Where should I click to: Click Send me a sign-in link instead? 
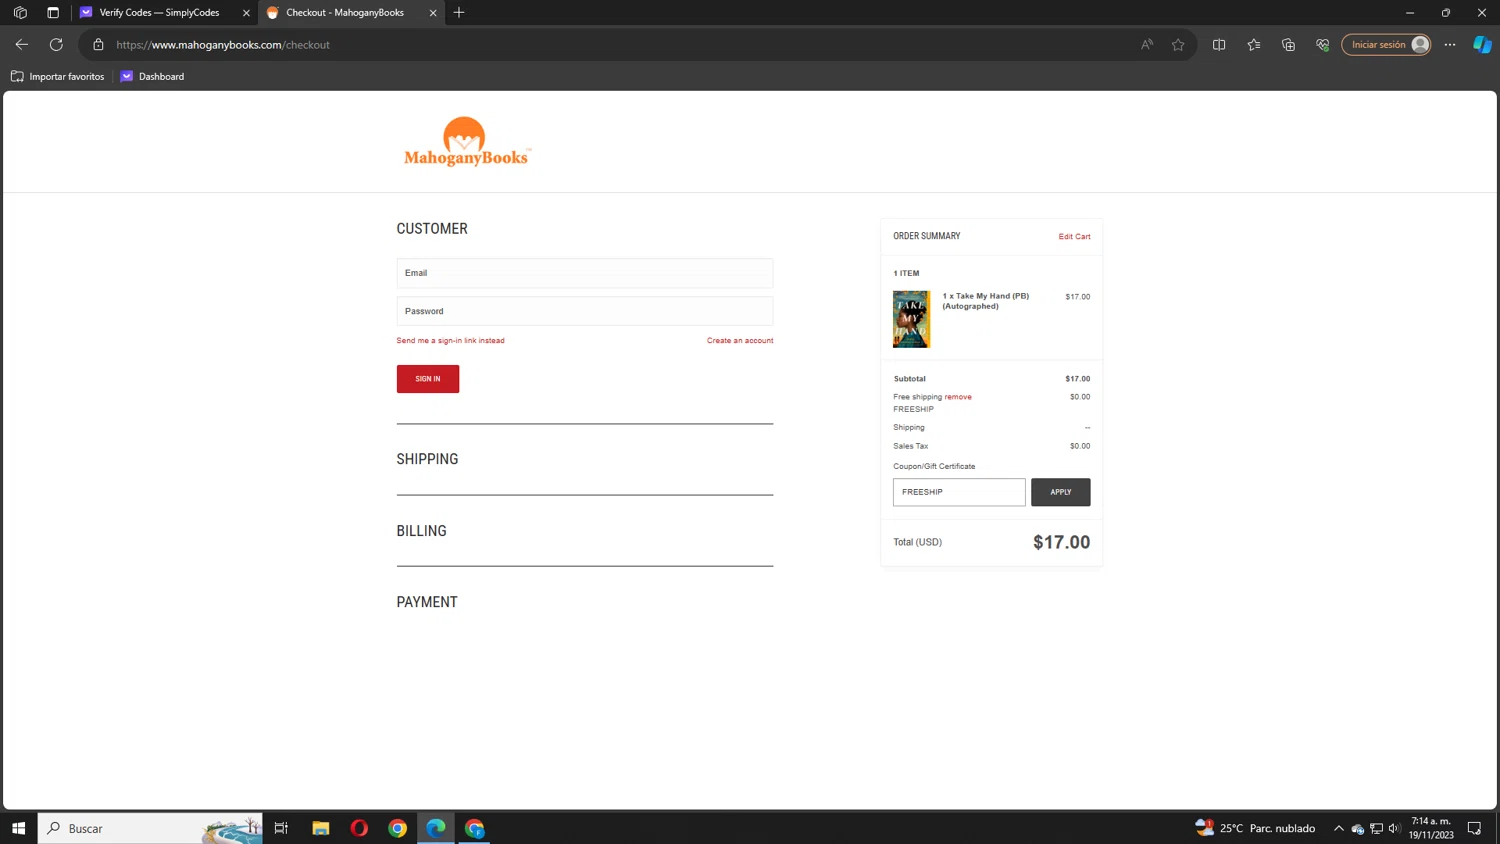(x=450, y=340)
